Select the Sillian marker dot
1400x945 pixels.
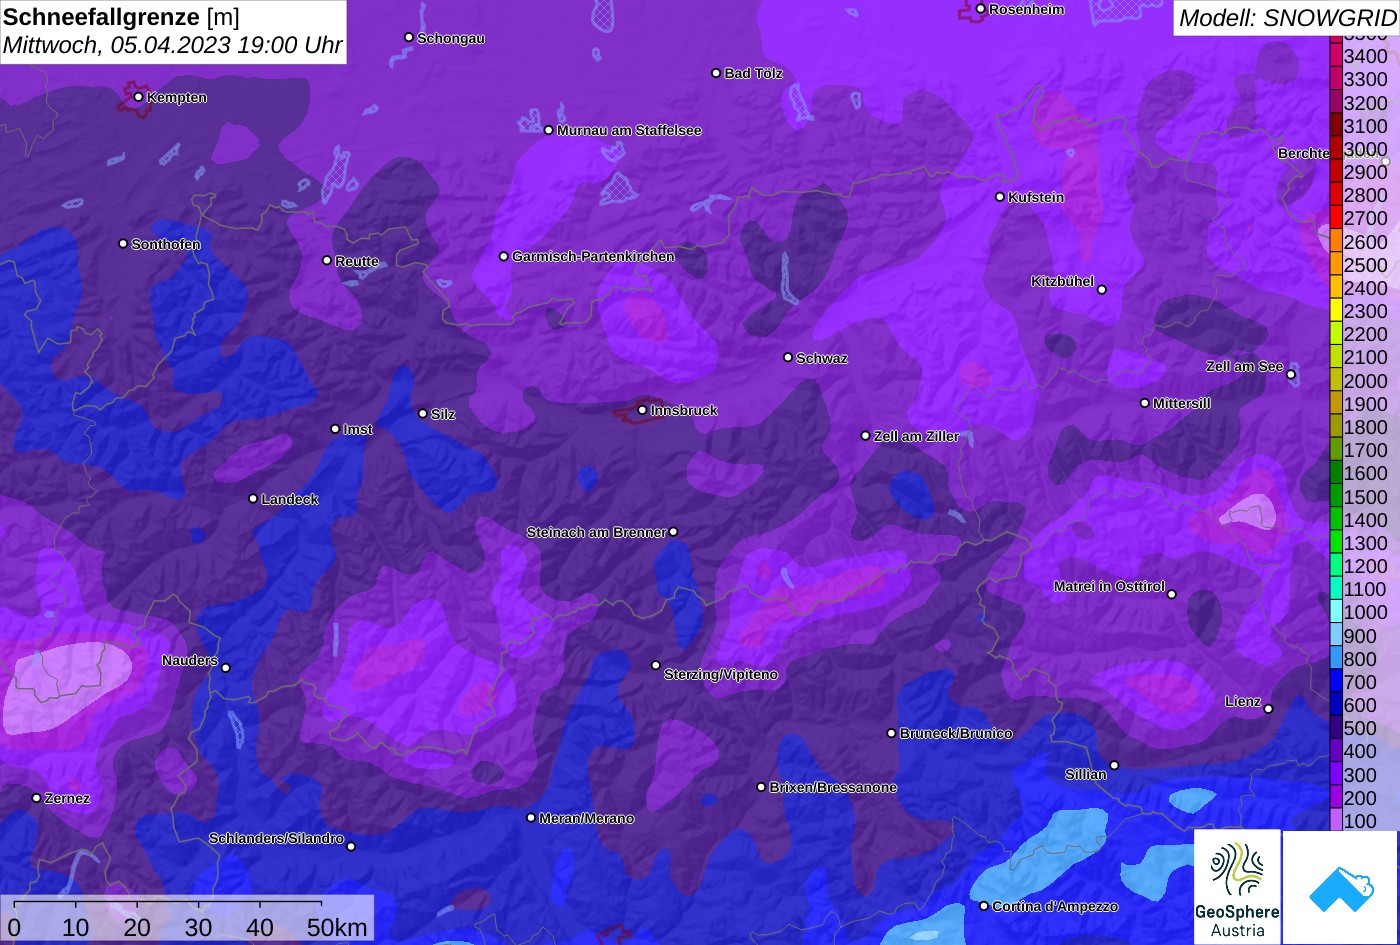click(1114, 766)
